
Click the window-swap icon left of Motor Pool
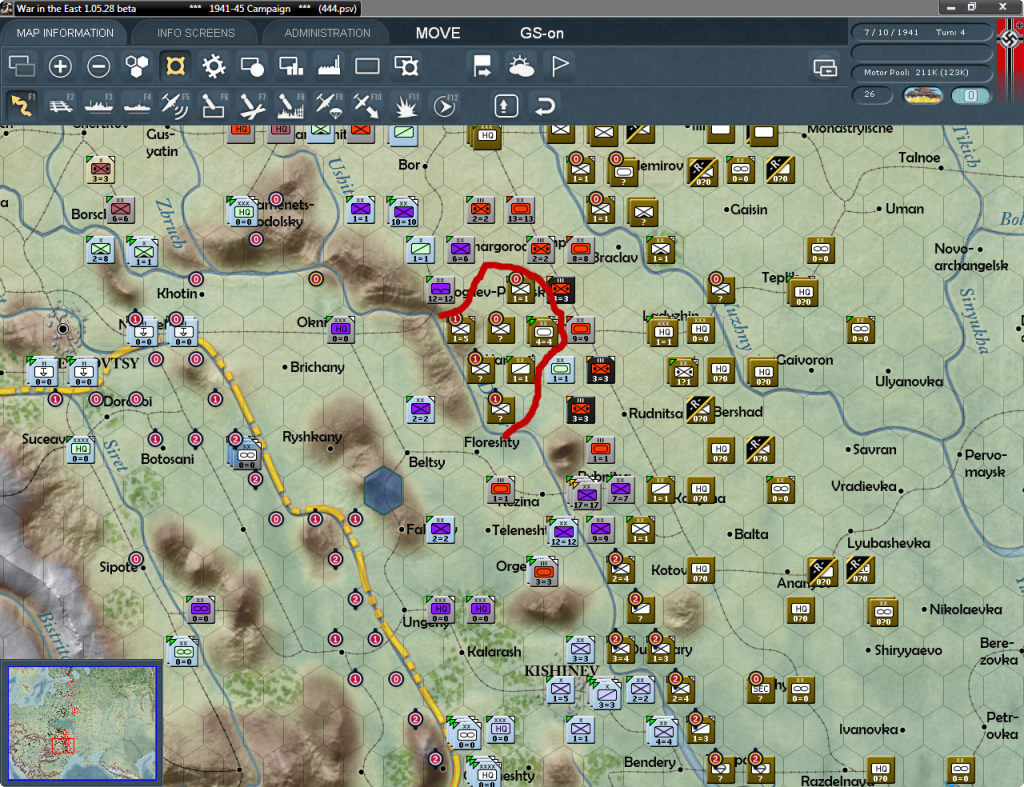(825, 67)
